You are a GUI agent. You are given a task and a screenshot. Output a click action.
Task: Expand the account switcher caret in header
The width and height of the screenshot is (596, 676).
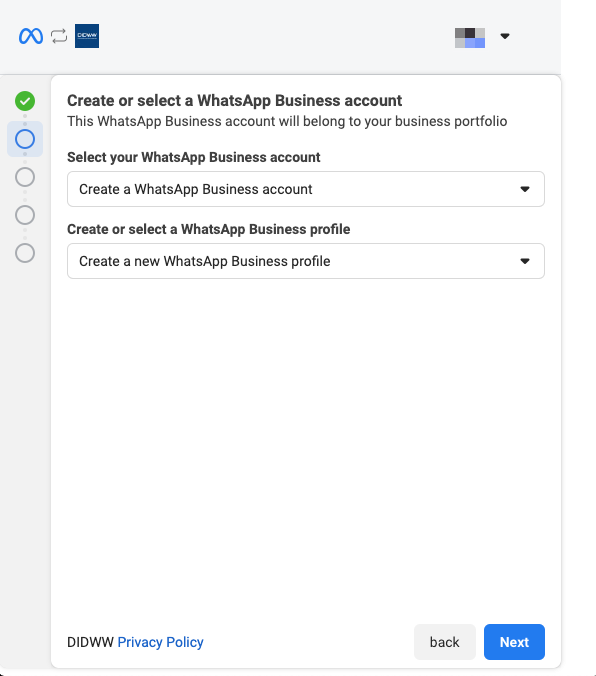coord(505,36)
